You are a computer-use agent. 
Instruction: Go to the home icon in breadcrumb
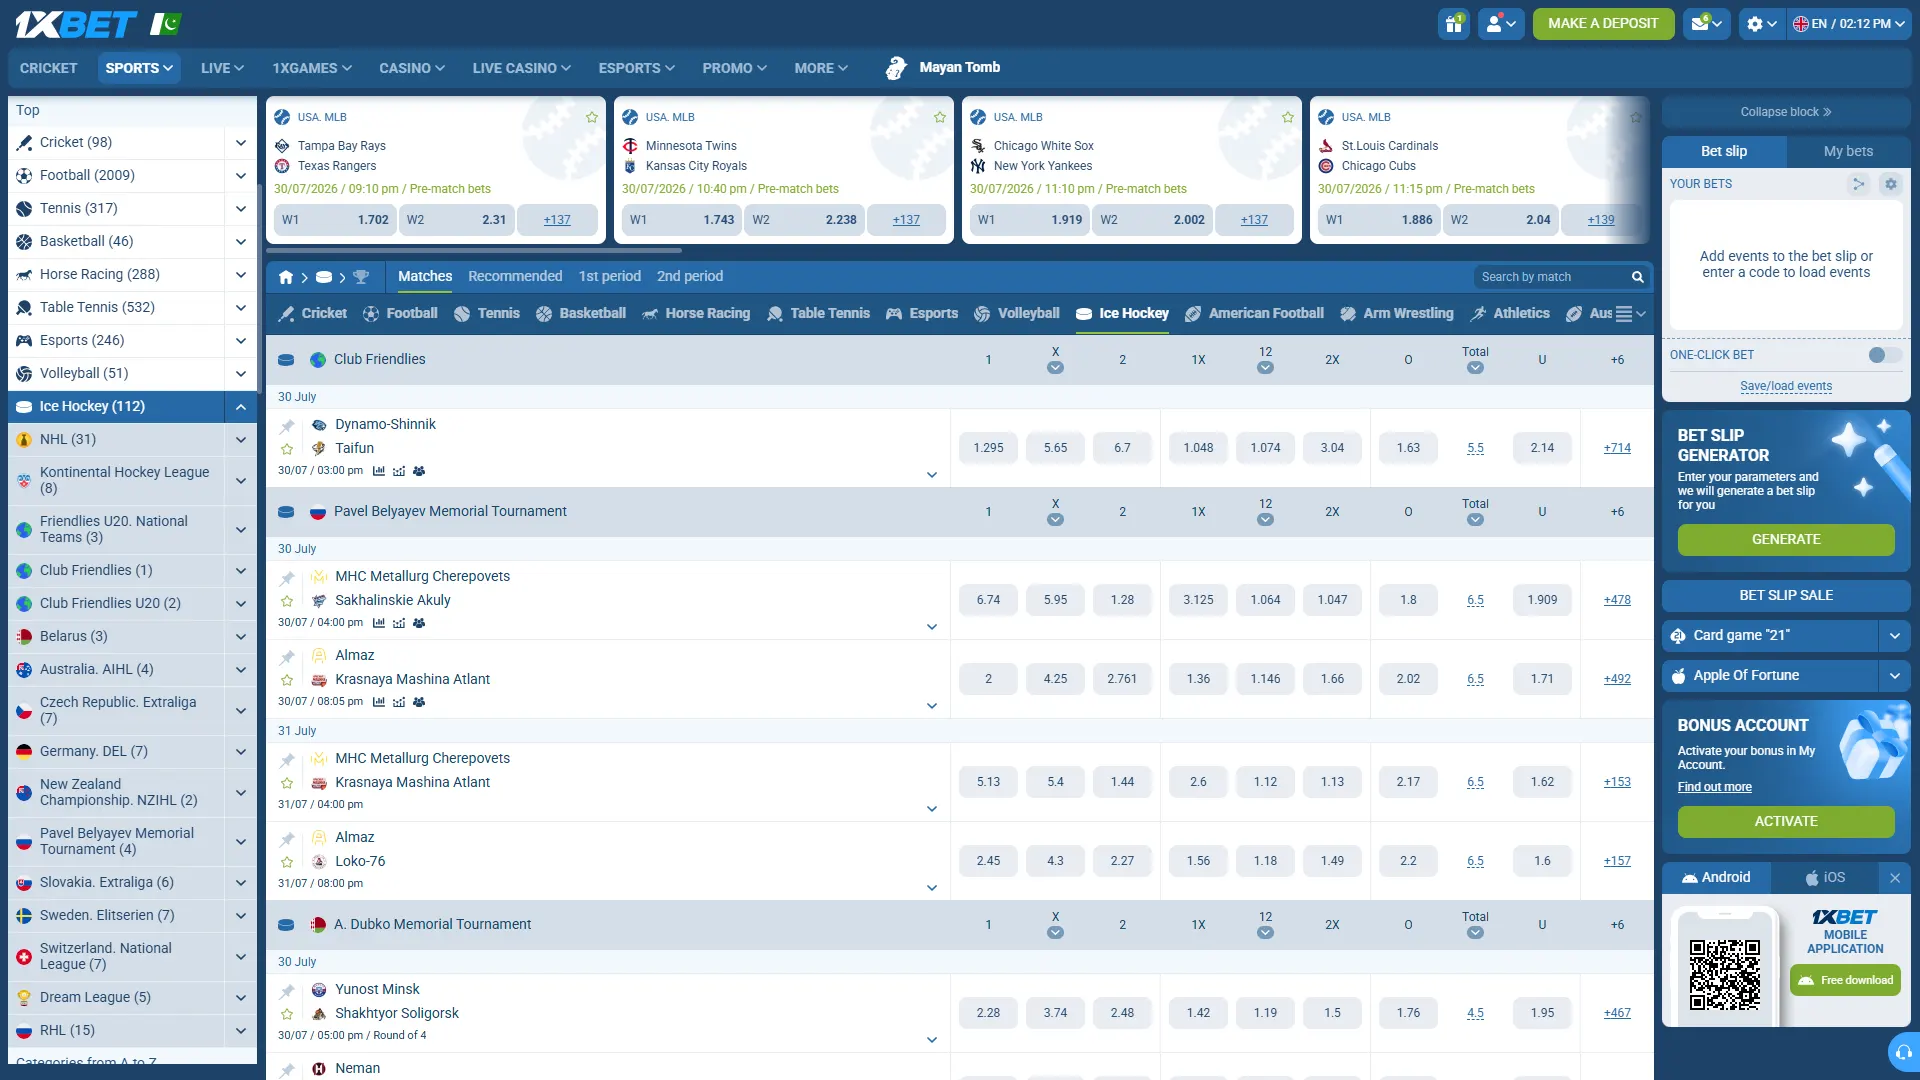tap(286, 277)
